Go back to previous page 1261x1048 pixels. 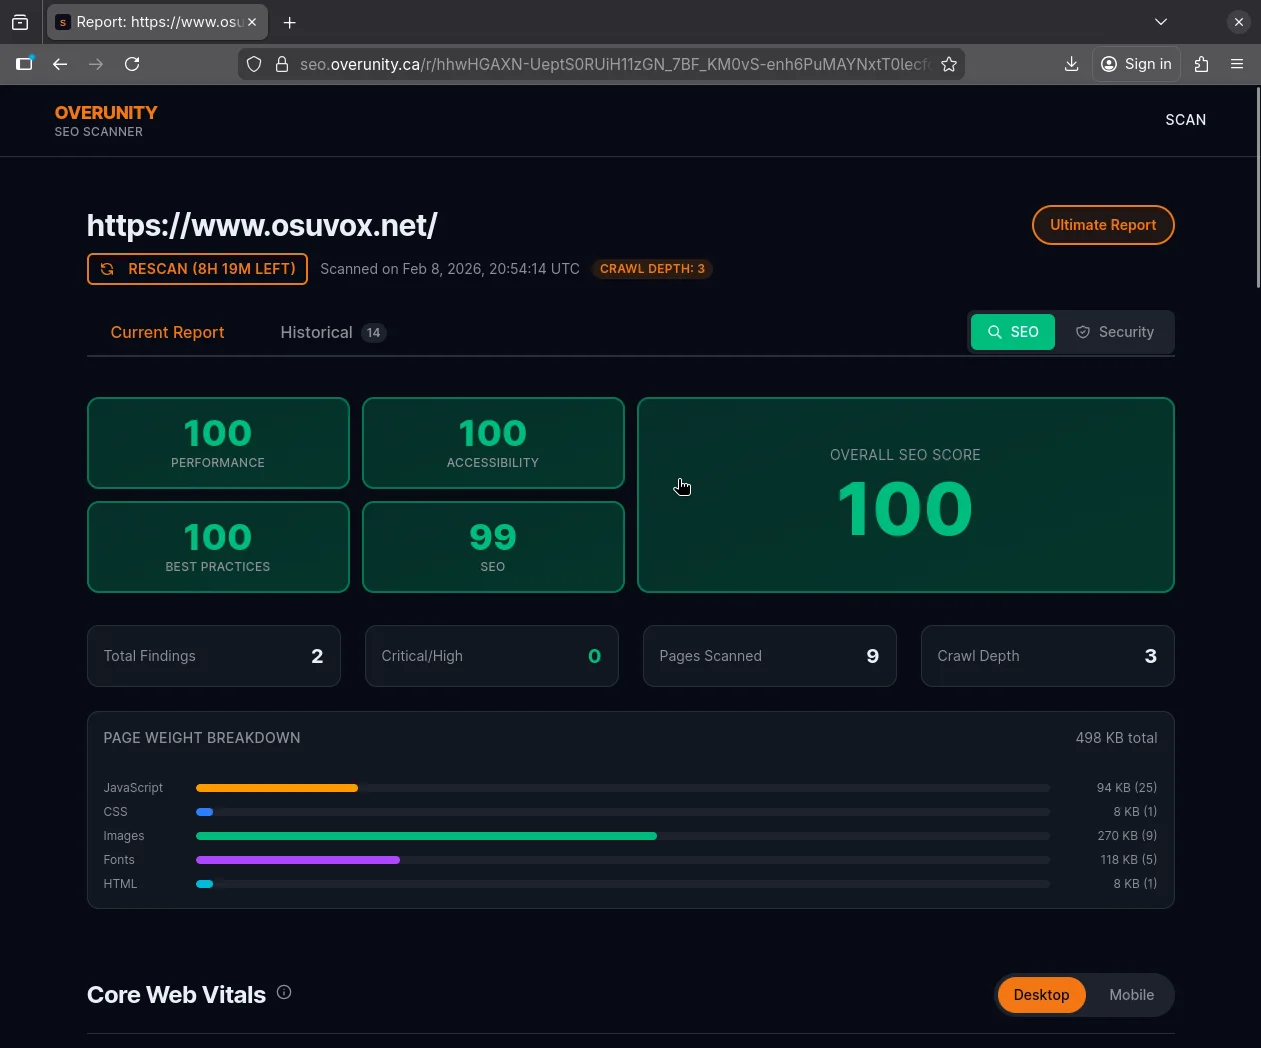(60, 64)
